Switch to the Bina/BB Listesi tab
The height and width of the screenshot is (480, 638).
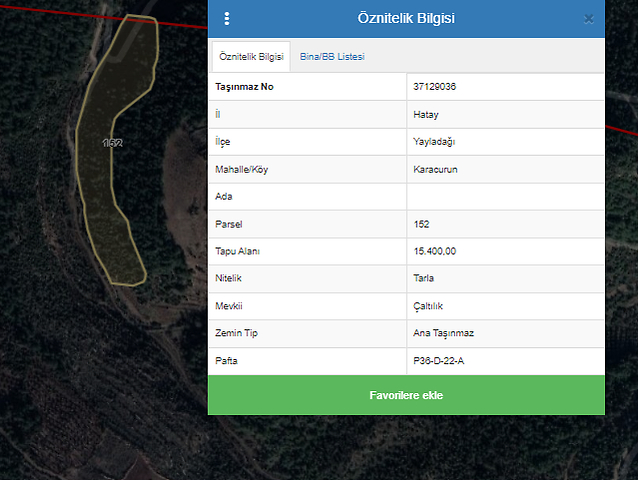pyautogui.click(x=332, y=57)
